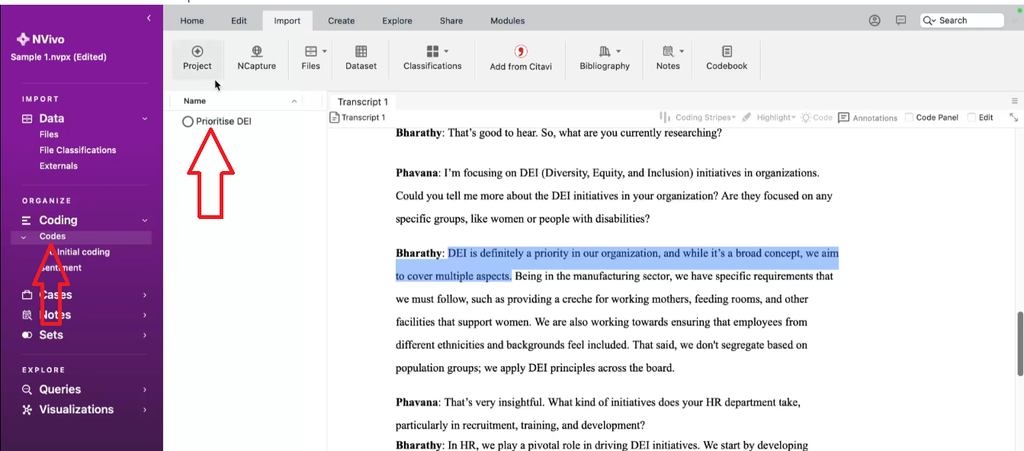Open Annotations panel
The image size is (1024, 451).
click(x=867, y=117)
